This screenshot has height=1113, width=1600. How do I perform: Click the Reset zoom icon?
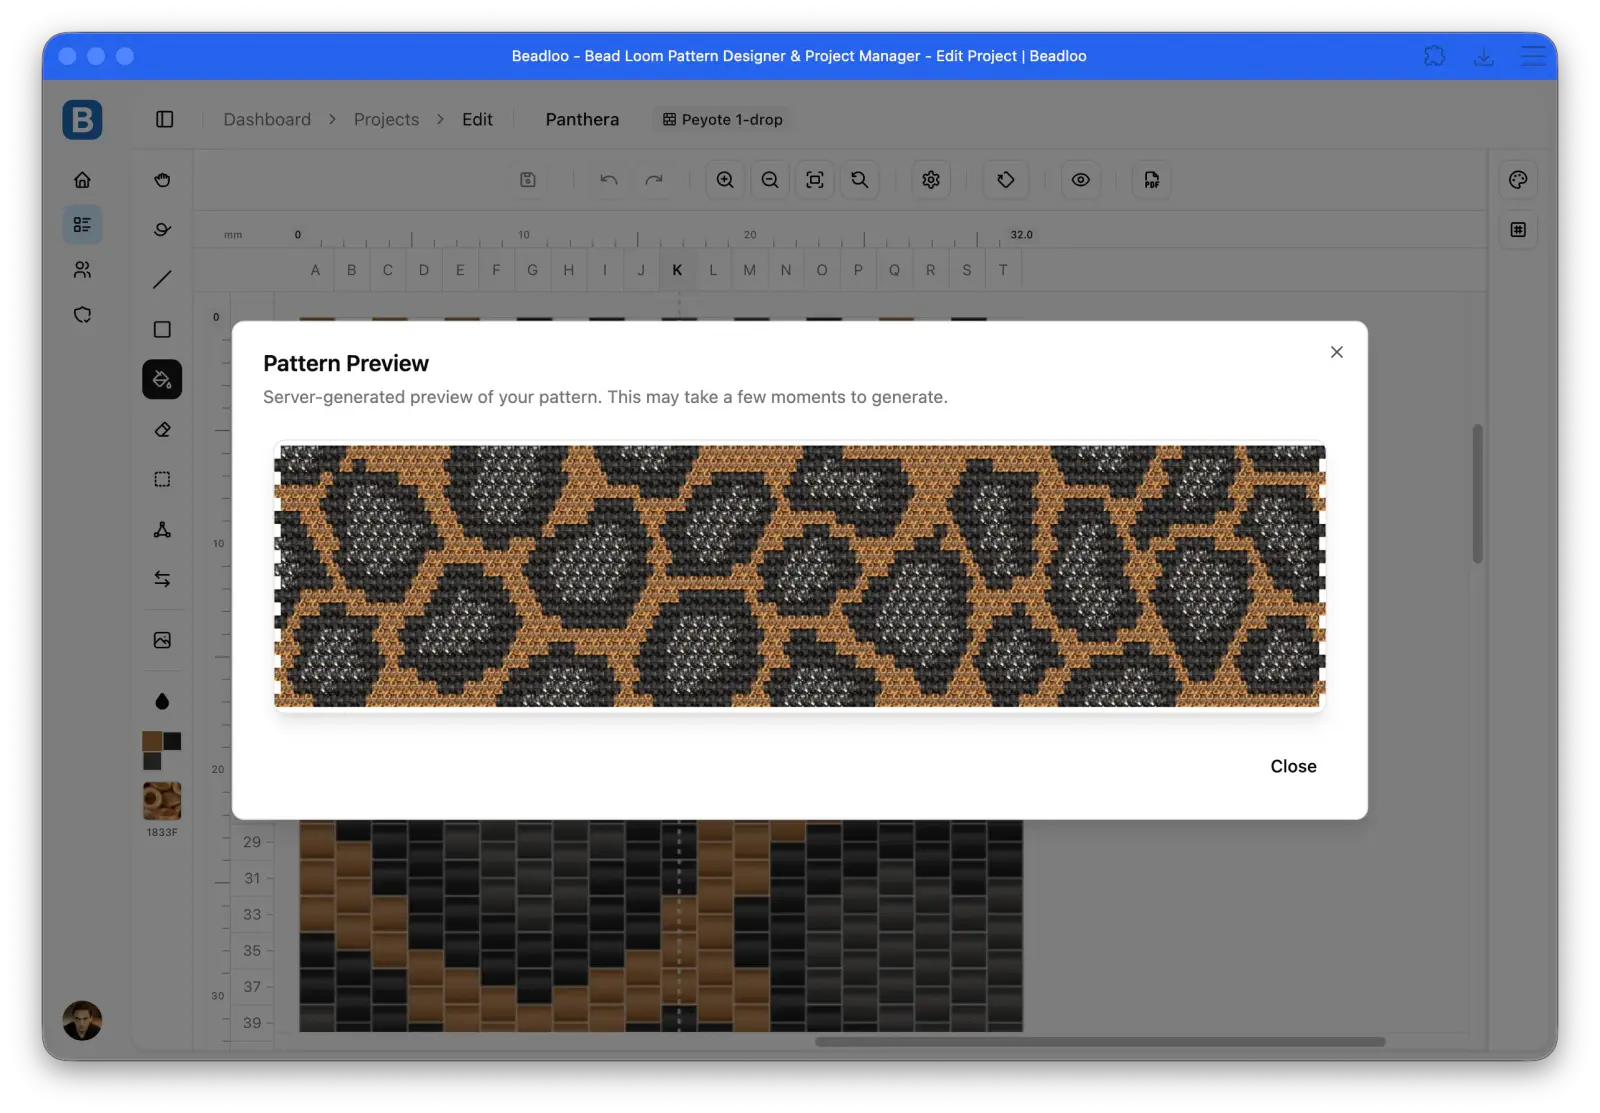pyautogui.click(x=860, y=180)
